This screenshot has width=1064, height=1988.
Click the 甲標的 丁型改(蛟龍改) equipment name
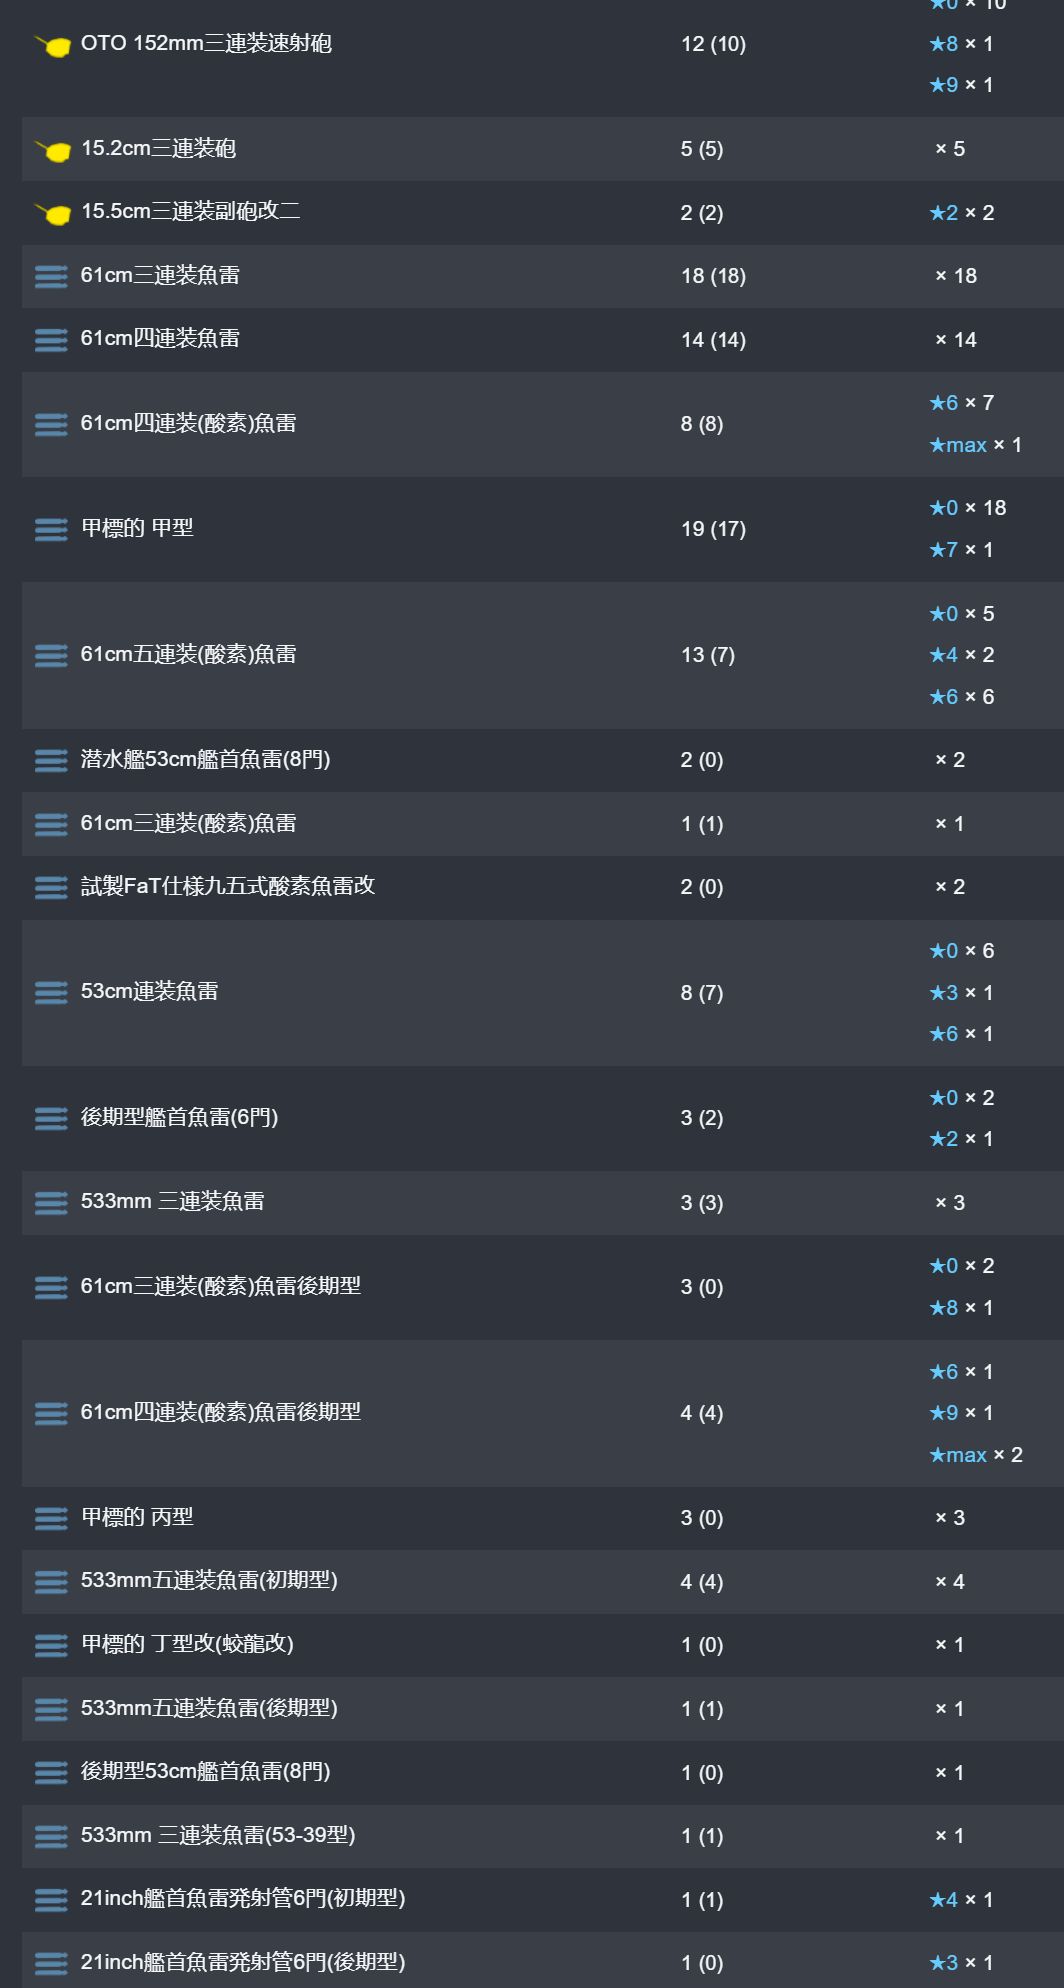187,1644
